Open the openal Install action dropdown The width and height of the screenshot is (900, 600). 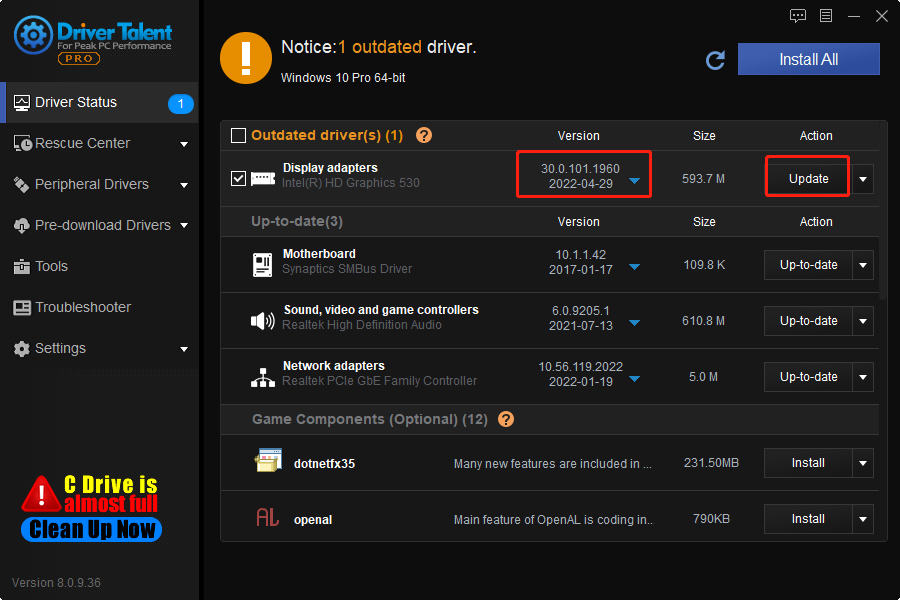tap(863, 519)
